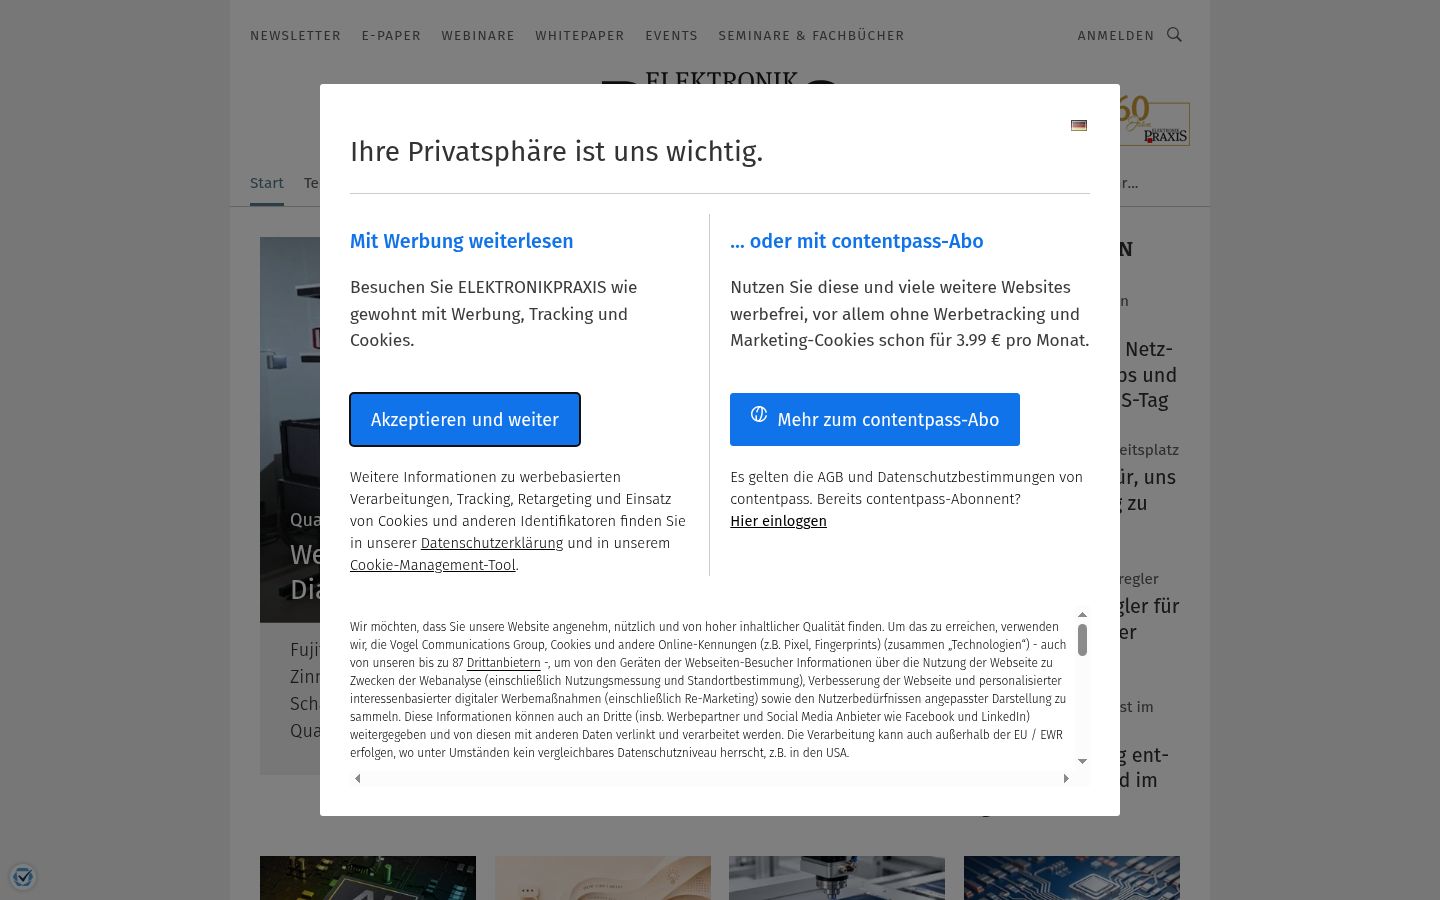Click the horizontal scroll right arrow

(1066, 778)
